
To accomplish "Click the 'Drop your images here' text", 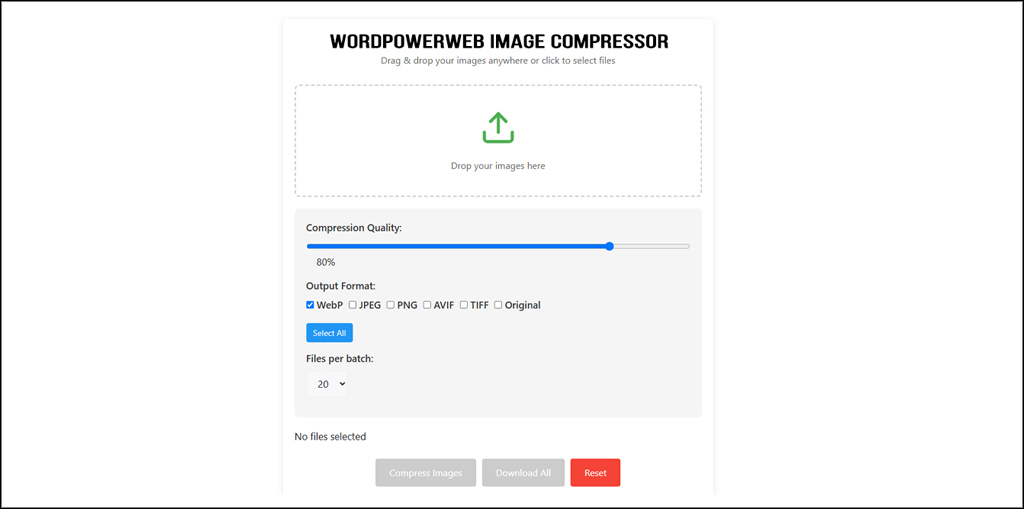I will (498, 166).
